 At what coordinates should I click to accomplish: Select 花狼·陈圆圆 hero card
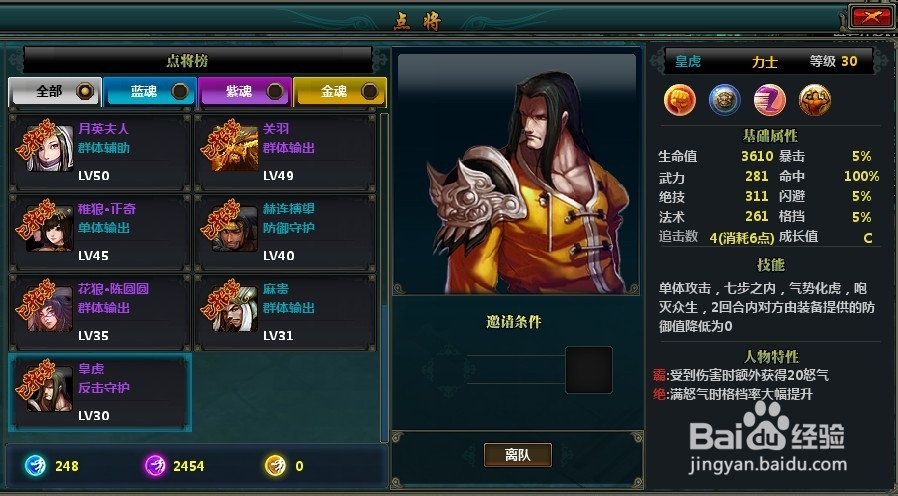pyautogui.click(x=100, y=313)
